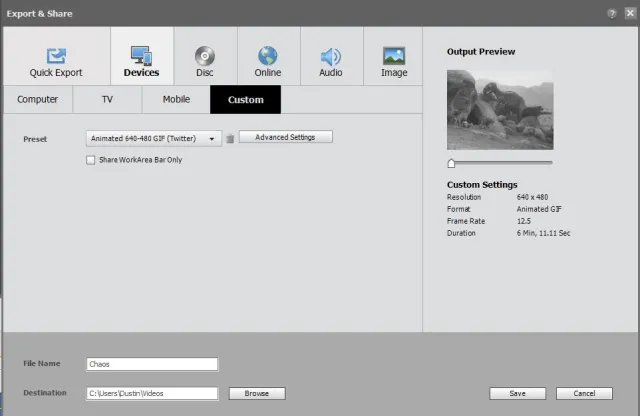Viewport: 640px width, 416px height.
Task: Enable Share WorkArea Bar Only checkbox
Action: pos(91,160)
